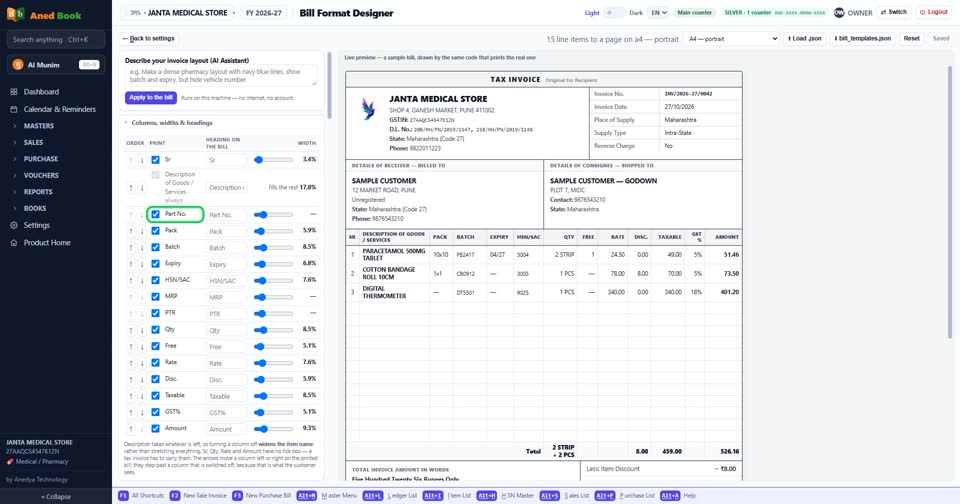Image resolution: width=960 pixels, height=504 pixels.
Task: Click the Load .json button
Action: [x=804, y=39]
